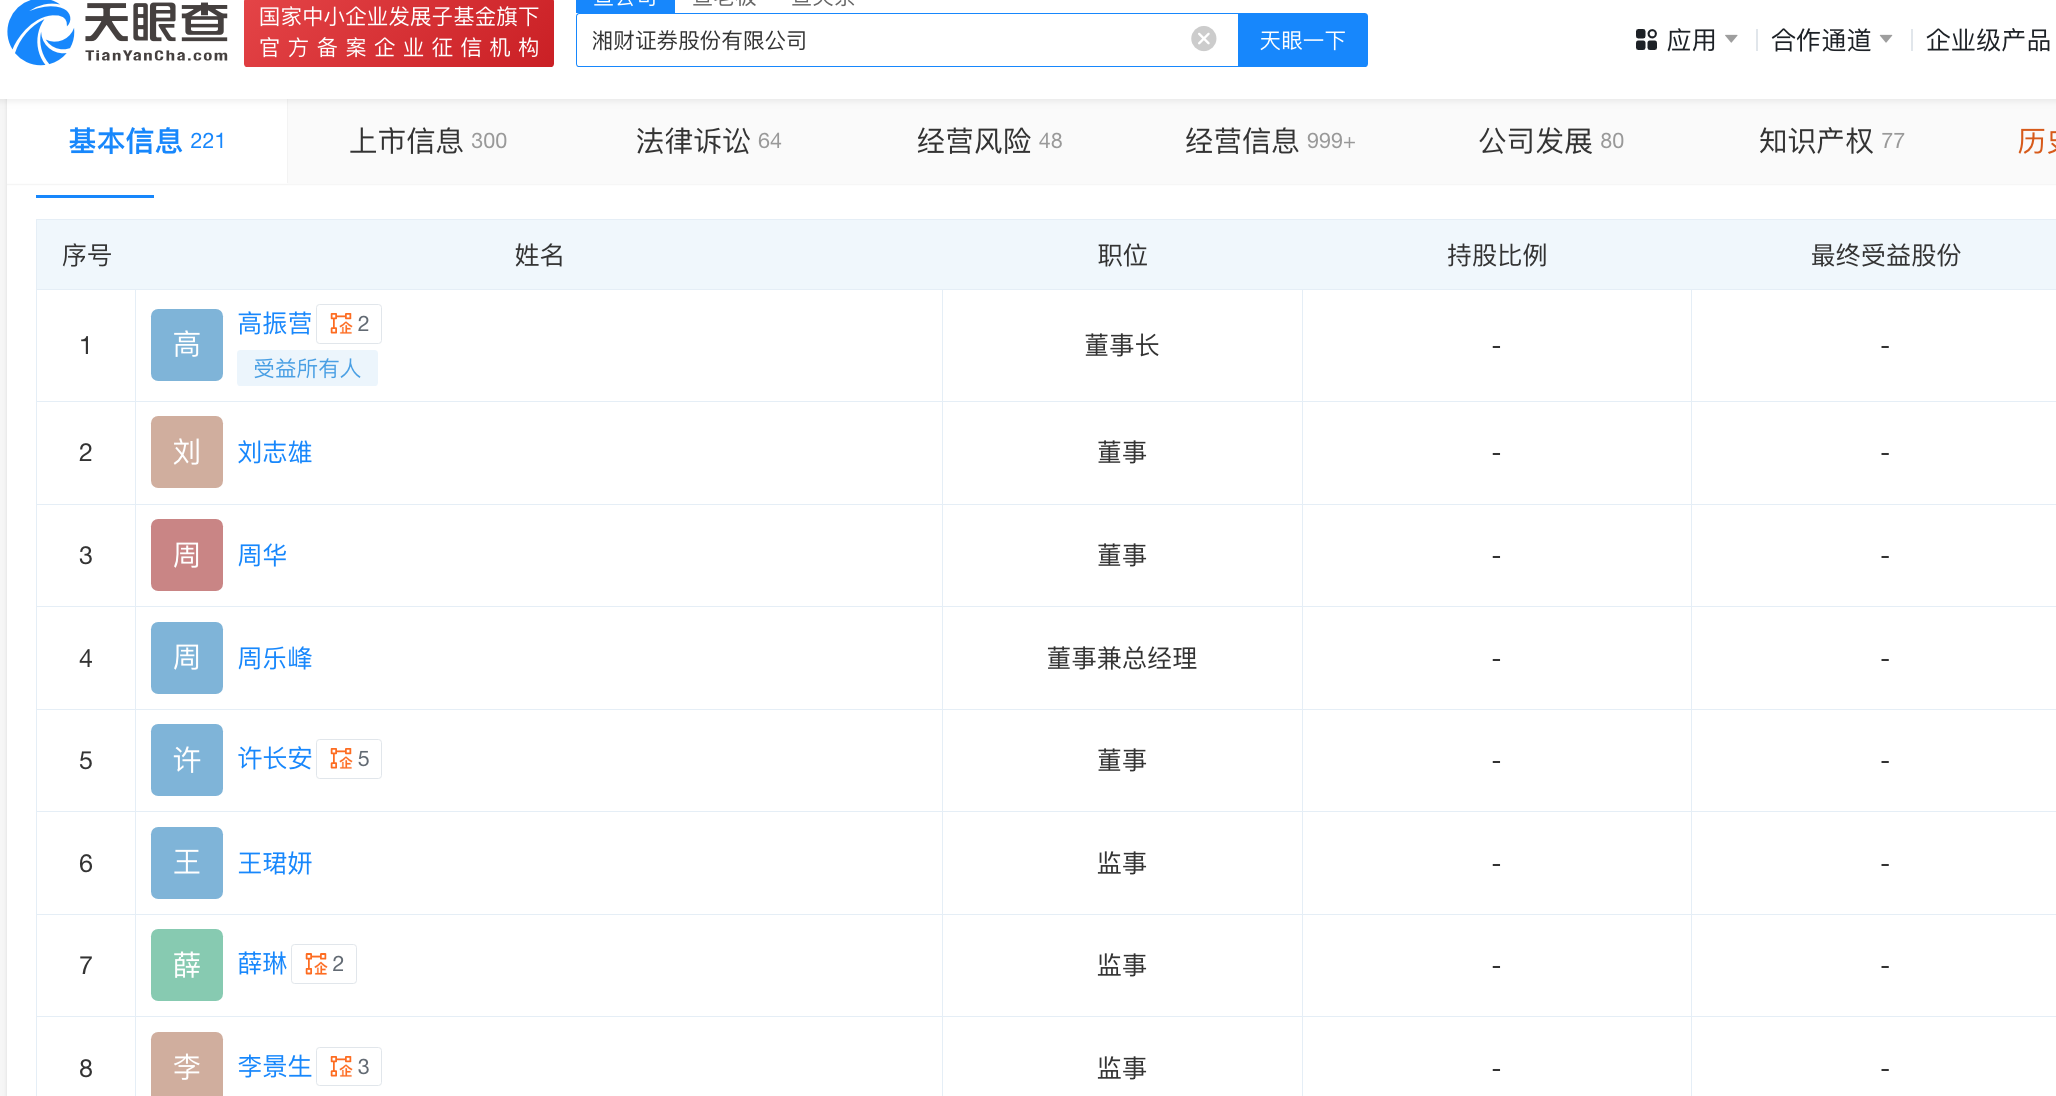Click the 刘 avatar for 刘志雄

point(186,452)
